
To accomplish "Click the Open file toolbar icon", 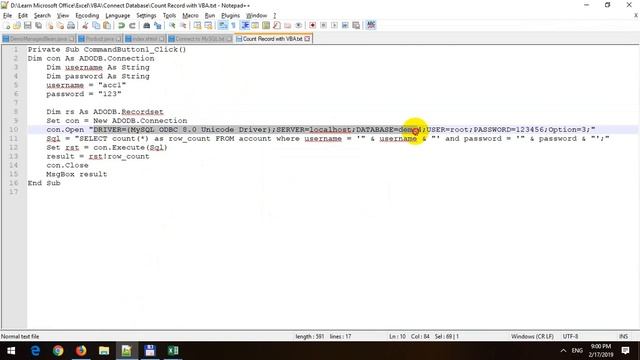I will coord(17,25).
